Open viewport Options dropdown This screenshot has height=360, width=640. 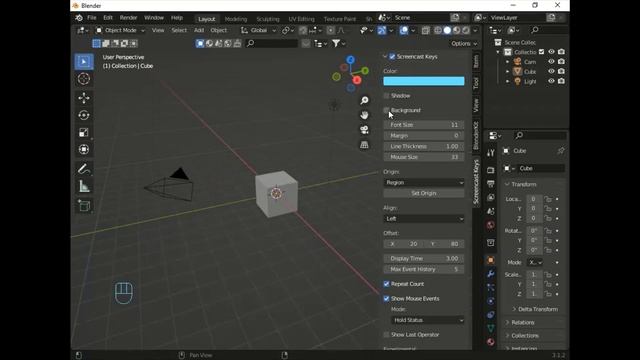(x=464, y=44)
